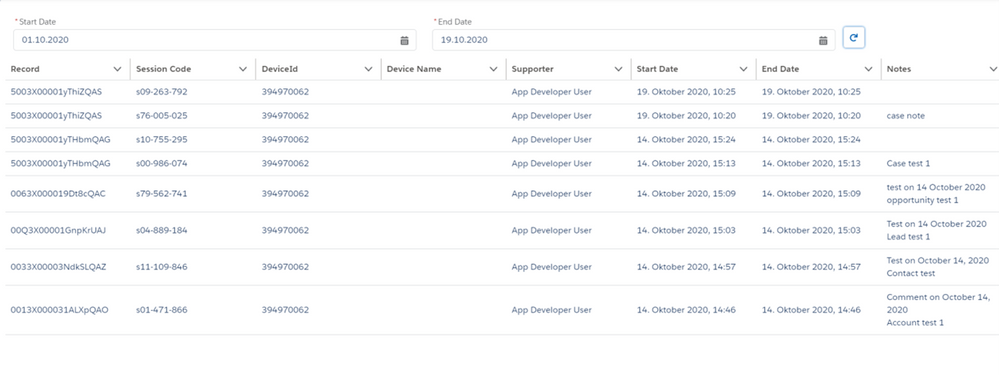This screenshot has width=999, height=375.
Task: Click the 'Contact test' notes cell
Action: click(911, 273)
